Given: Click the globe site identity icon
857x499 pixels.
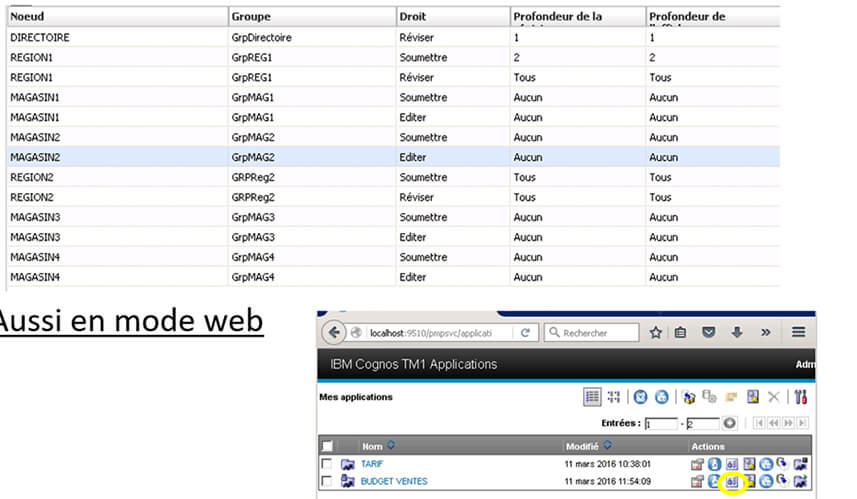Looking at the screenshot, I should [356, 332].
